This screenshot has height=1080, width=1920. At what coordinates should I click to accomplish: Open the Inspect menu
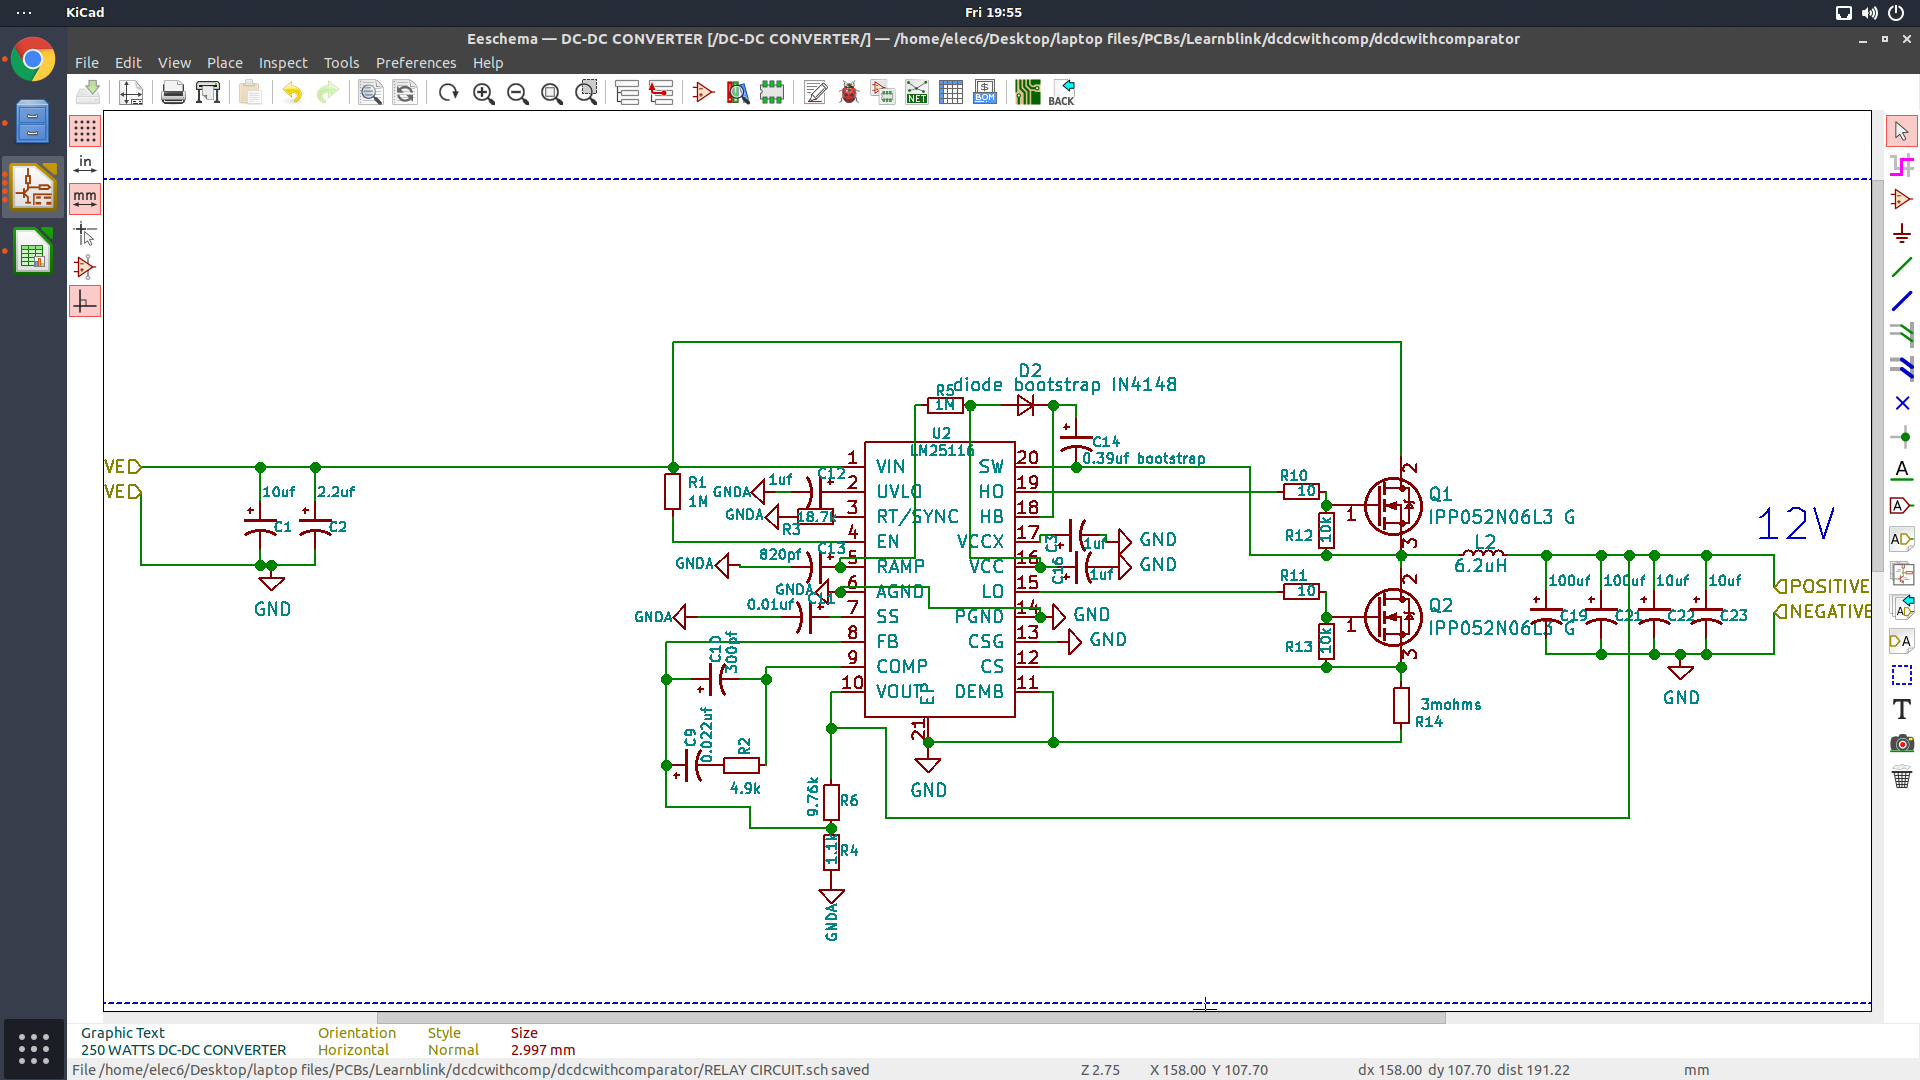point(282,62)
